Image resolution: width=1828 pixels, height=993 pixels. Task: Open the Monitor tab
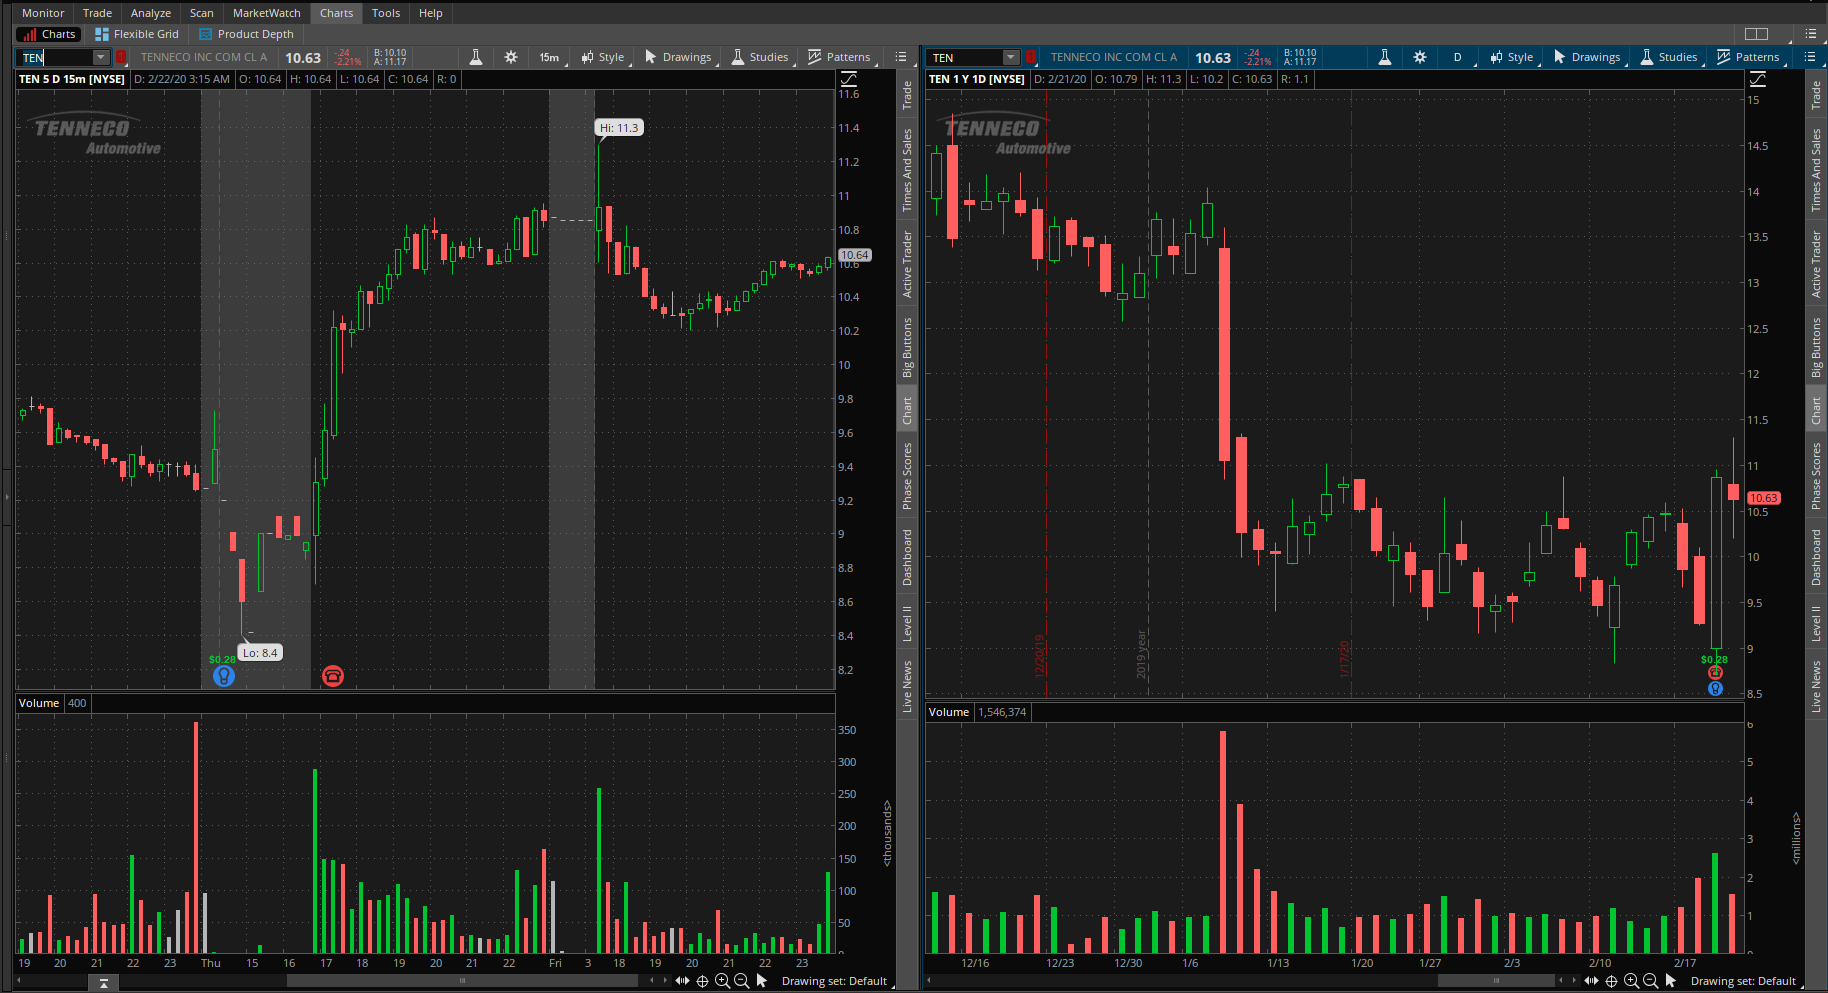click(43, 13)
